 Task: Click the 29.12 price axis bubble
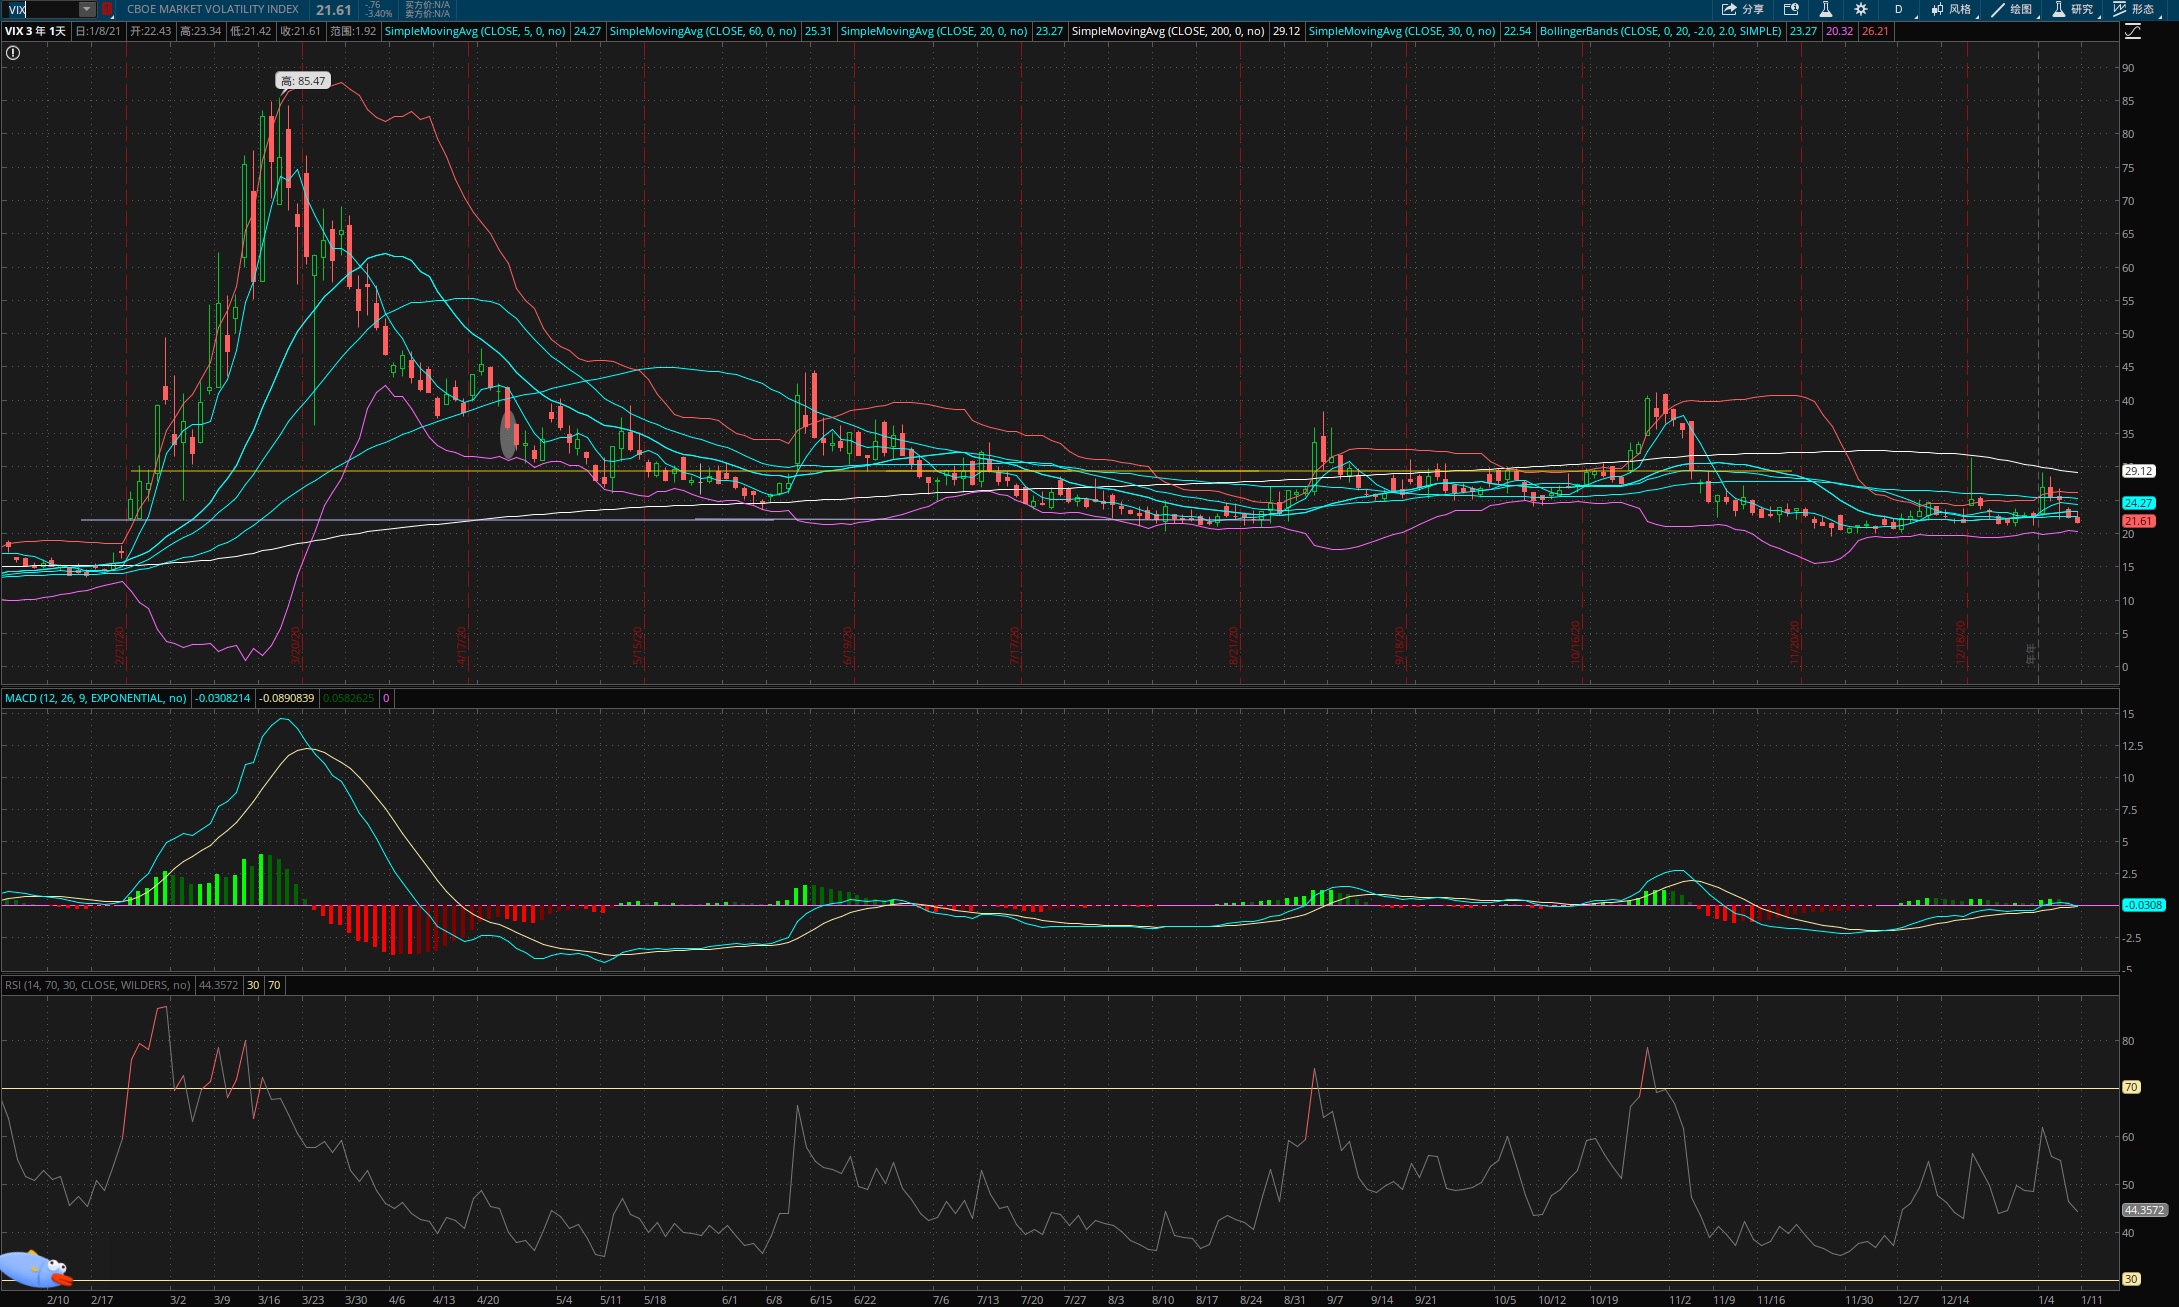coord(2138,471)
